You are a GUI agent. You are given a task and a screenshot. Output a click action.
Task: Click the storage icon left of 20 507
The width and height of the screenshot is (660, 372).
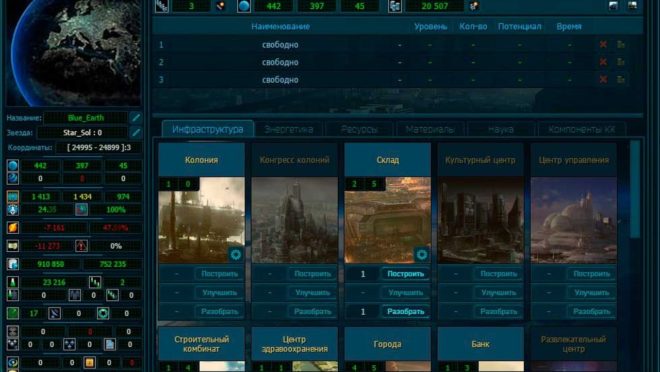[394, 6]
